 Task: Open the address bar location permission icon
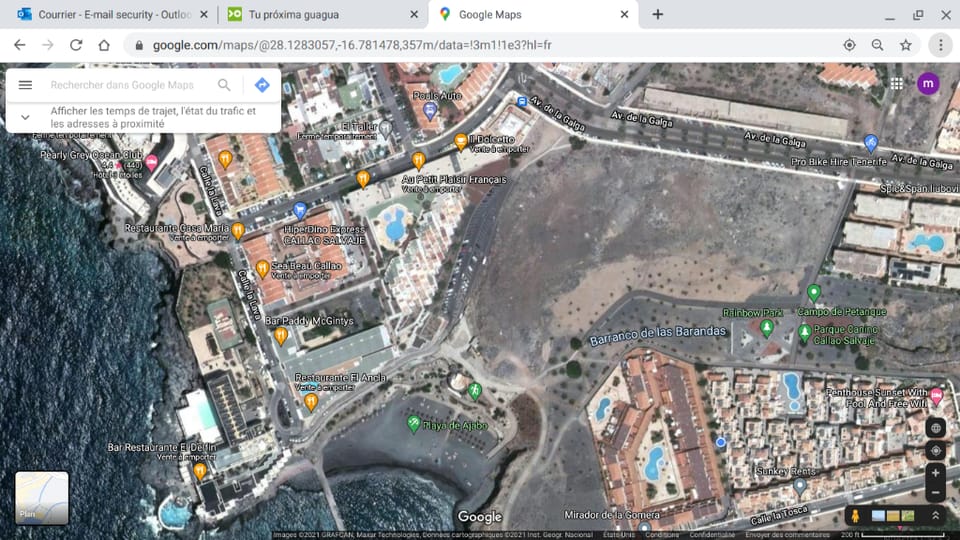(x=849, y=45)
